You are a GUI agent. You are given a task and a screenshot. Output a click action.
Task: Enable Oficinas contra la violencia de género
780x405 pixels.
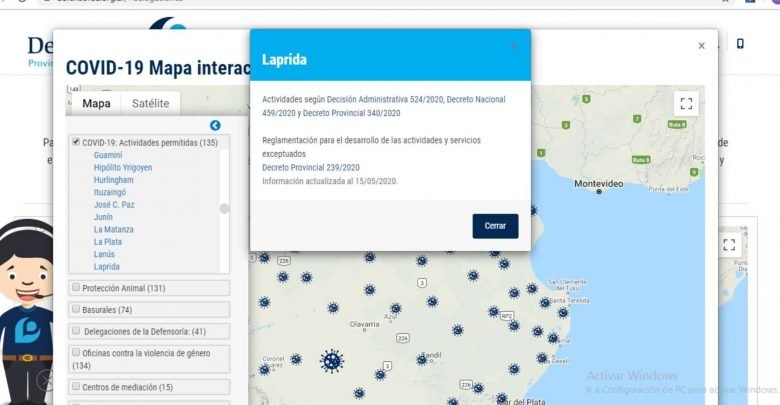(76, 352)
